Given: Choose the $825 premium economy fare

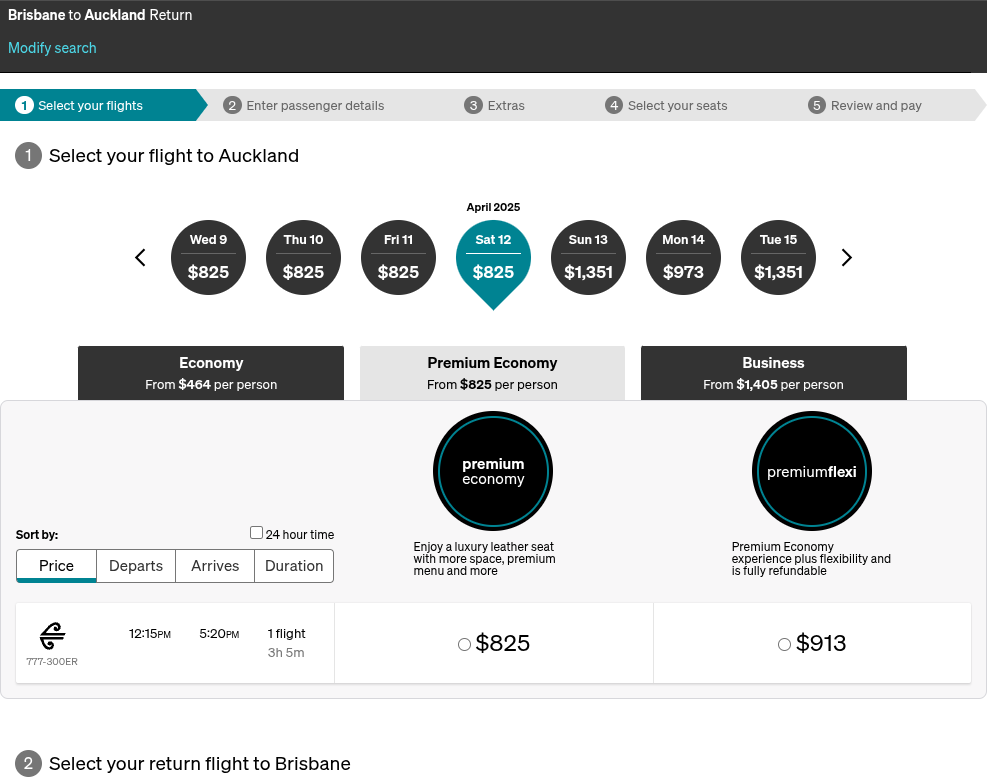Looking at the screenshot, I should tap(465, 644).
